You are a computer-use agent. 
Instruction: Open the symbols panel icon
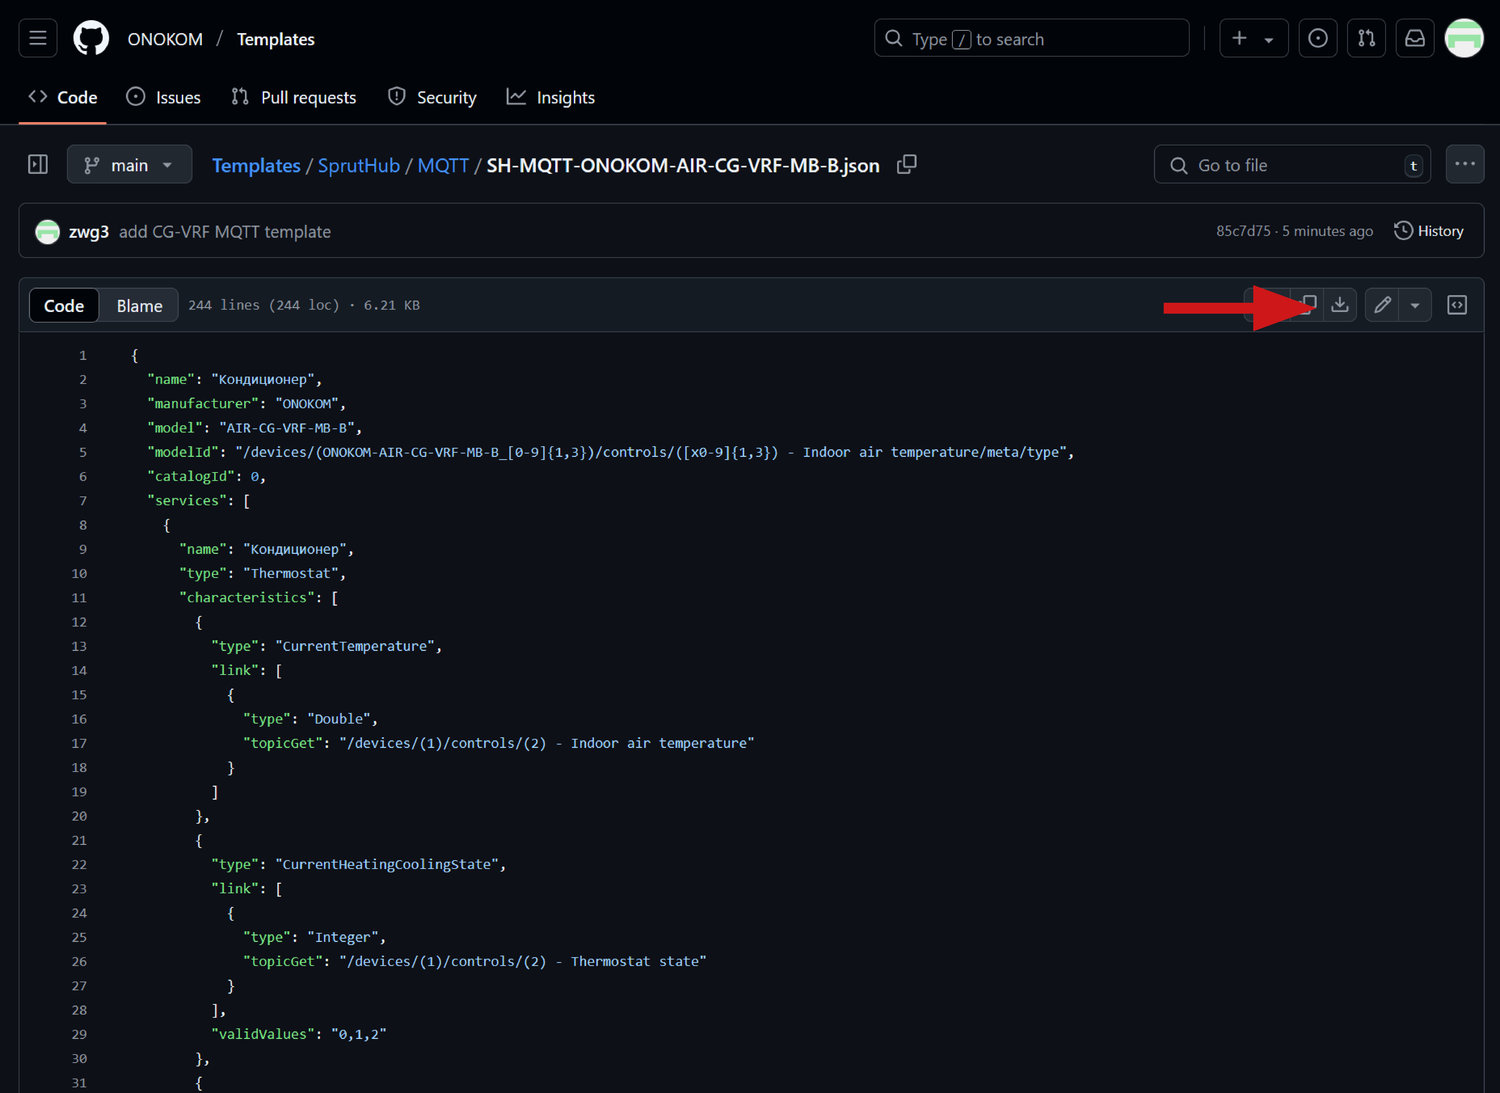[1457, 305]
